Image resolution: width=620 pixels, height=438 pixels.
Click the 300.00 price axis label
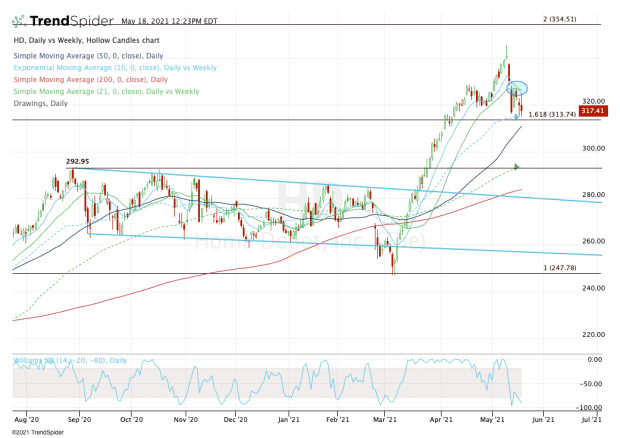594,148
